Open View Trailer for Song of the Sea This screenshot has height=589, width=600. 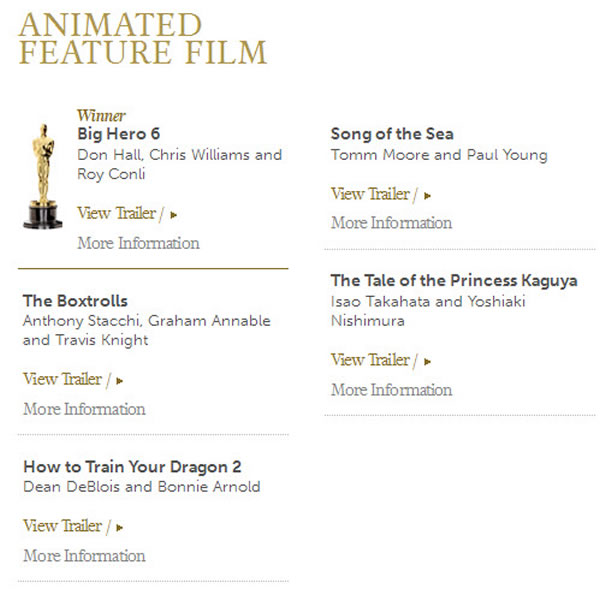pos(370,194)
